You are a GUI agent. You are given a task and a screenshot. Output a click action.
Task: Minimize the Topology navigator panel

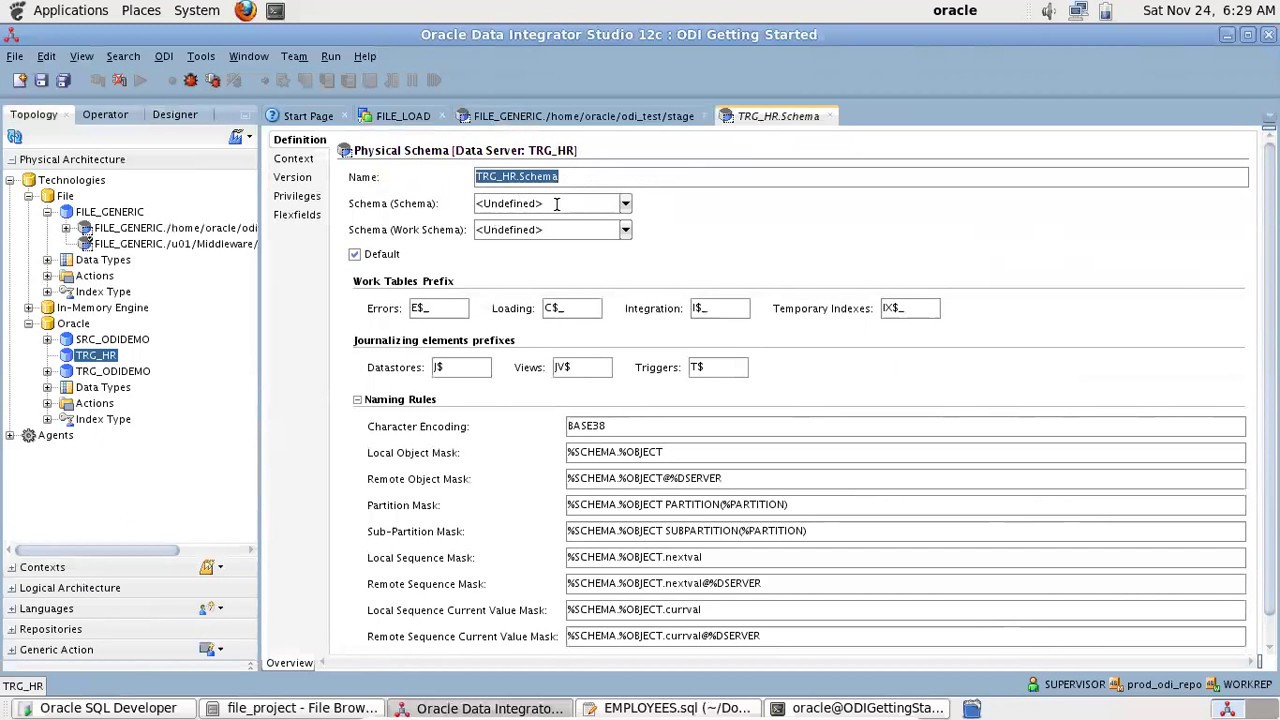[x=245, y=115]
